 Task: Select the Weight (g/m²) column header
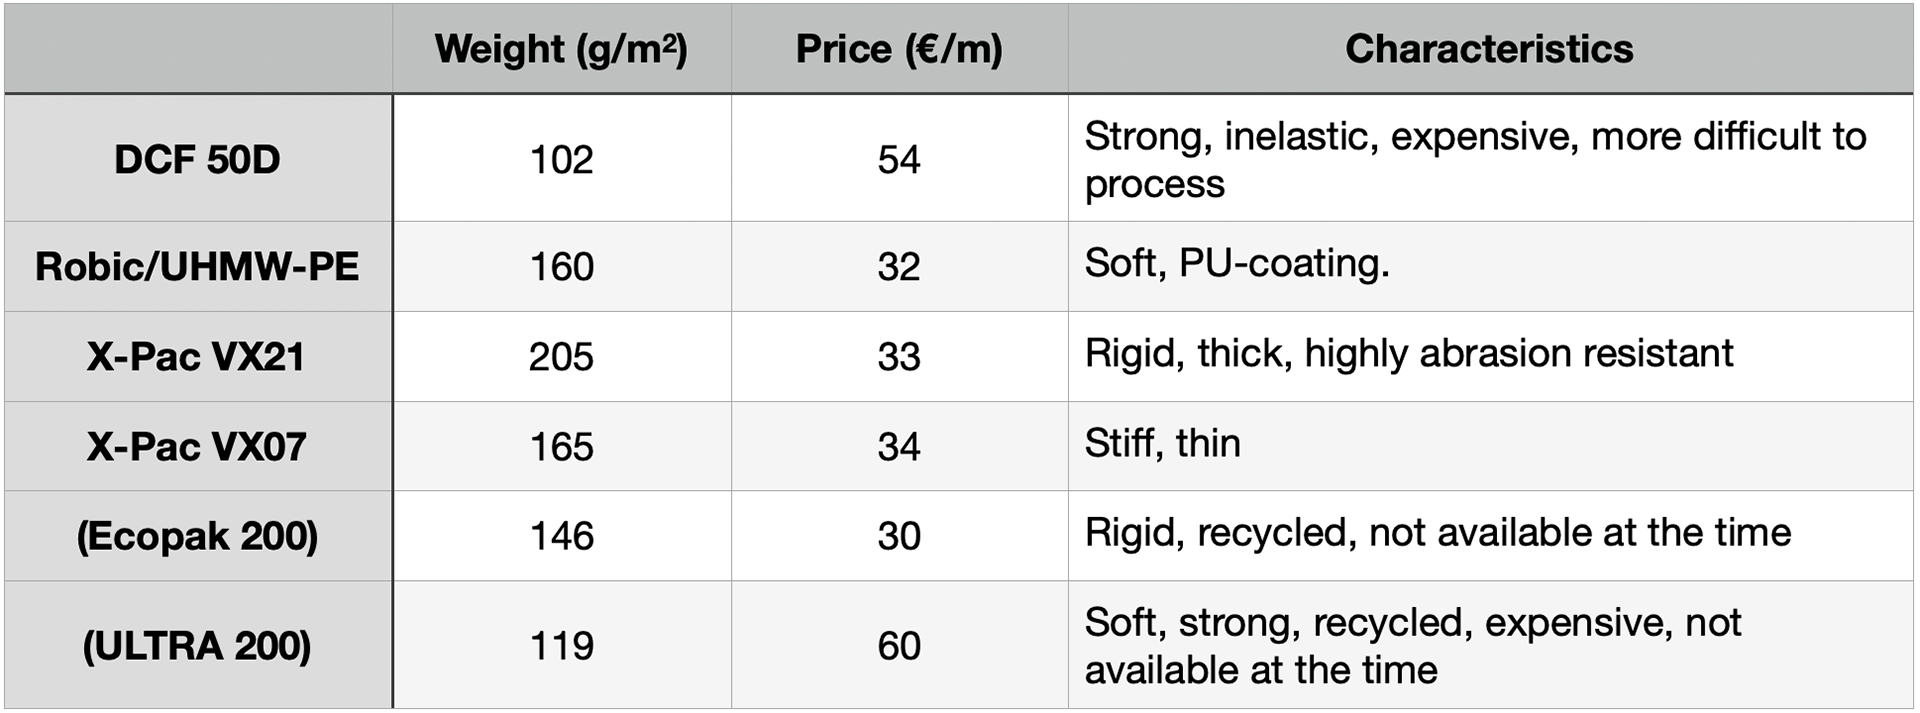tap(561, 49)
